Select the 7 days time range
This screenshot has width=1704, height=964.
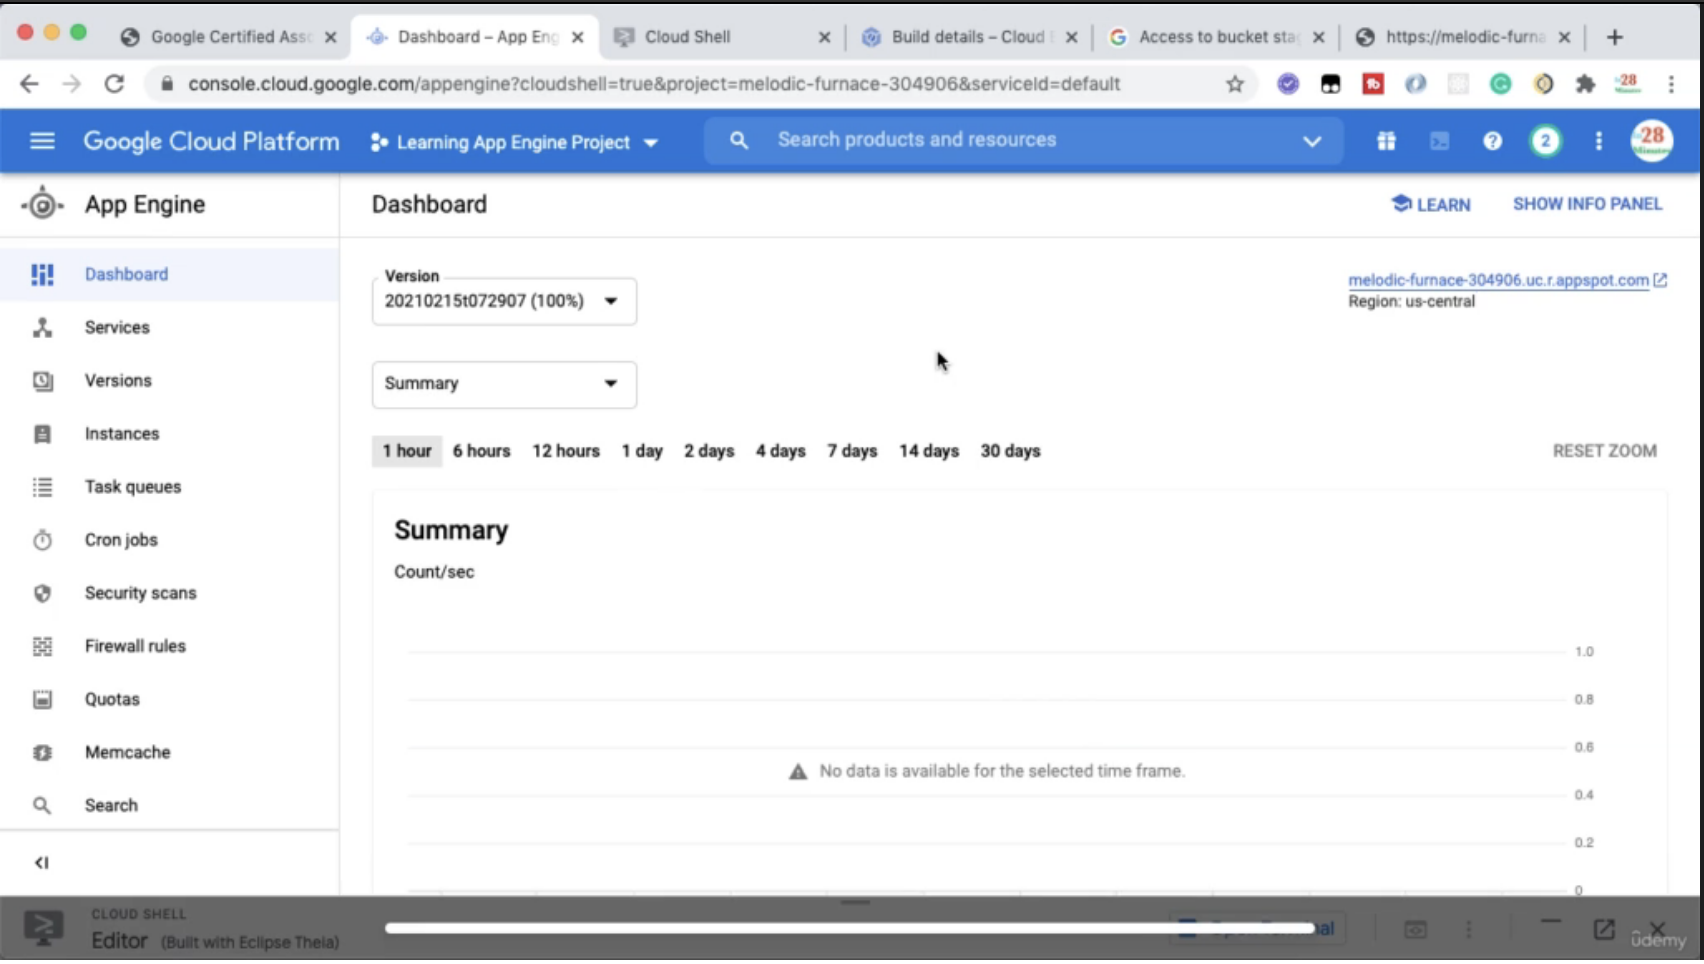coord(852,451)
